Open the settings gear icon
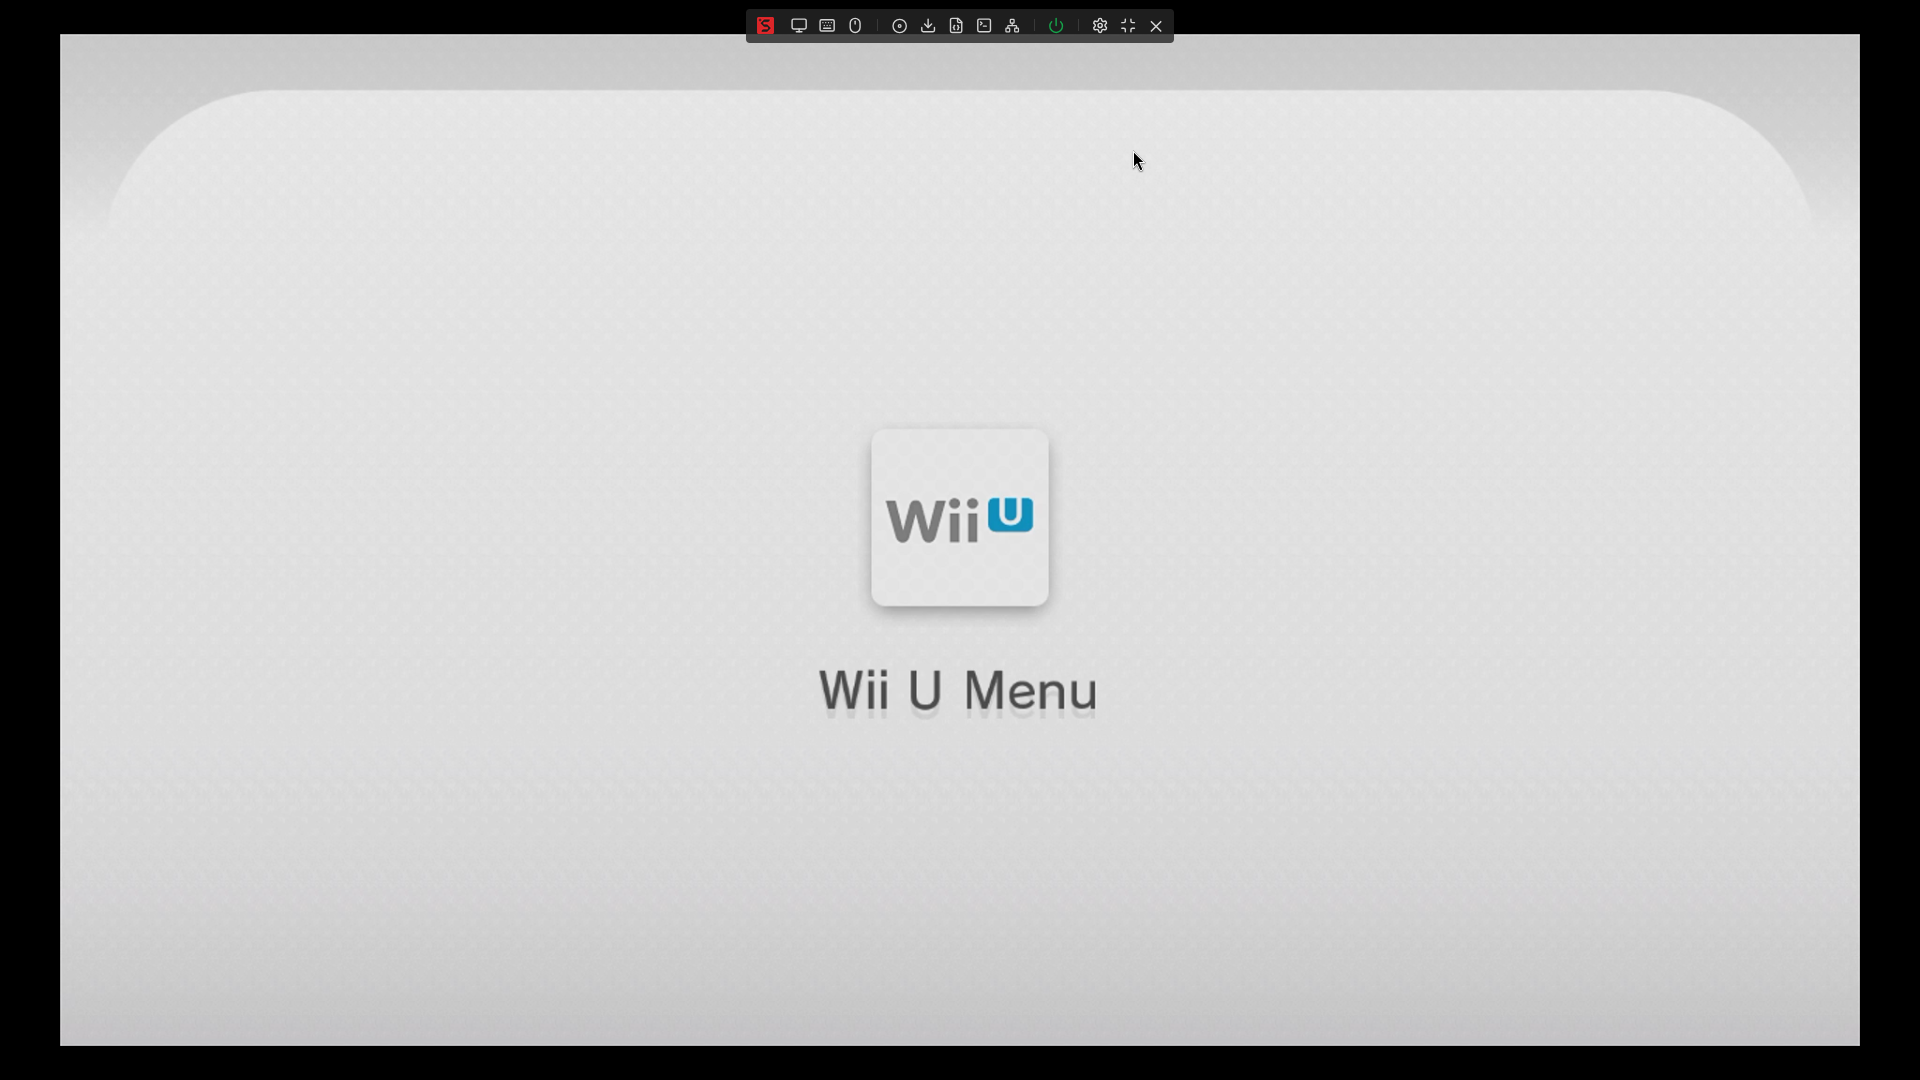 click(x=1100, y=26)
